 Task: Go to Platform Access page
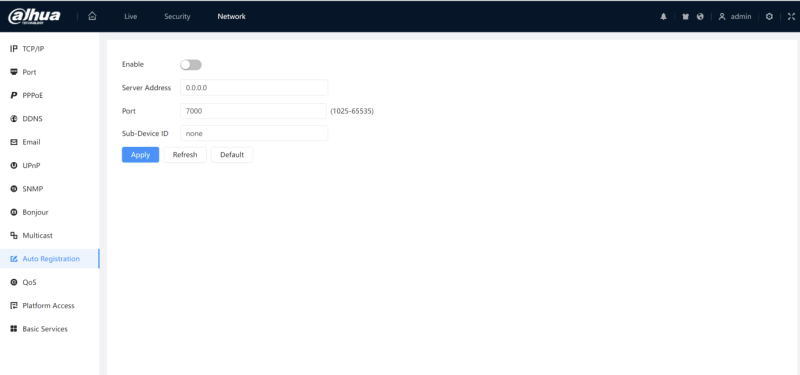[x=49, y=306]
